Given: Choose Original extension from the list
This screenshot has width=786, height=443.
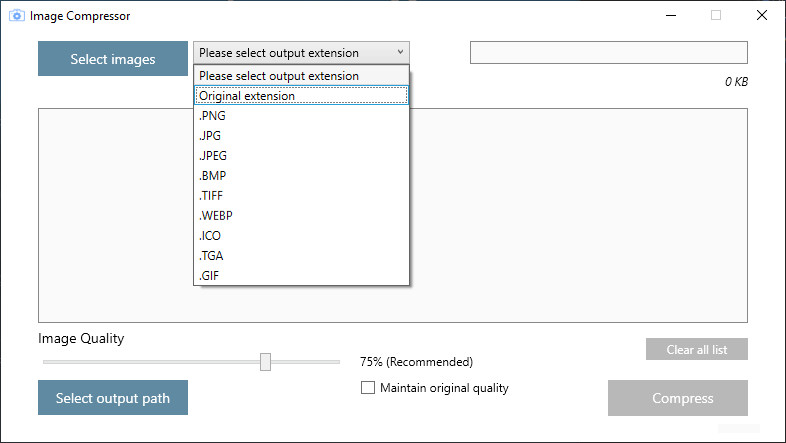Looking at the screenshot, I should point(301,96).
